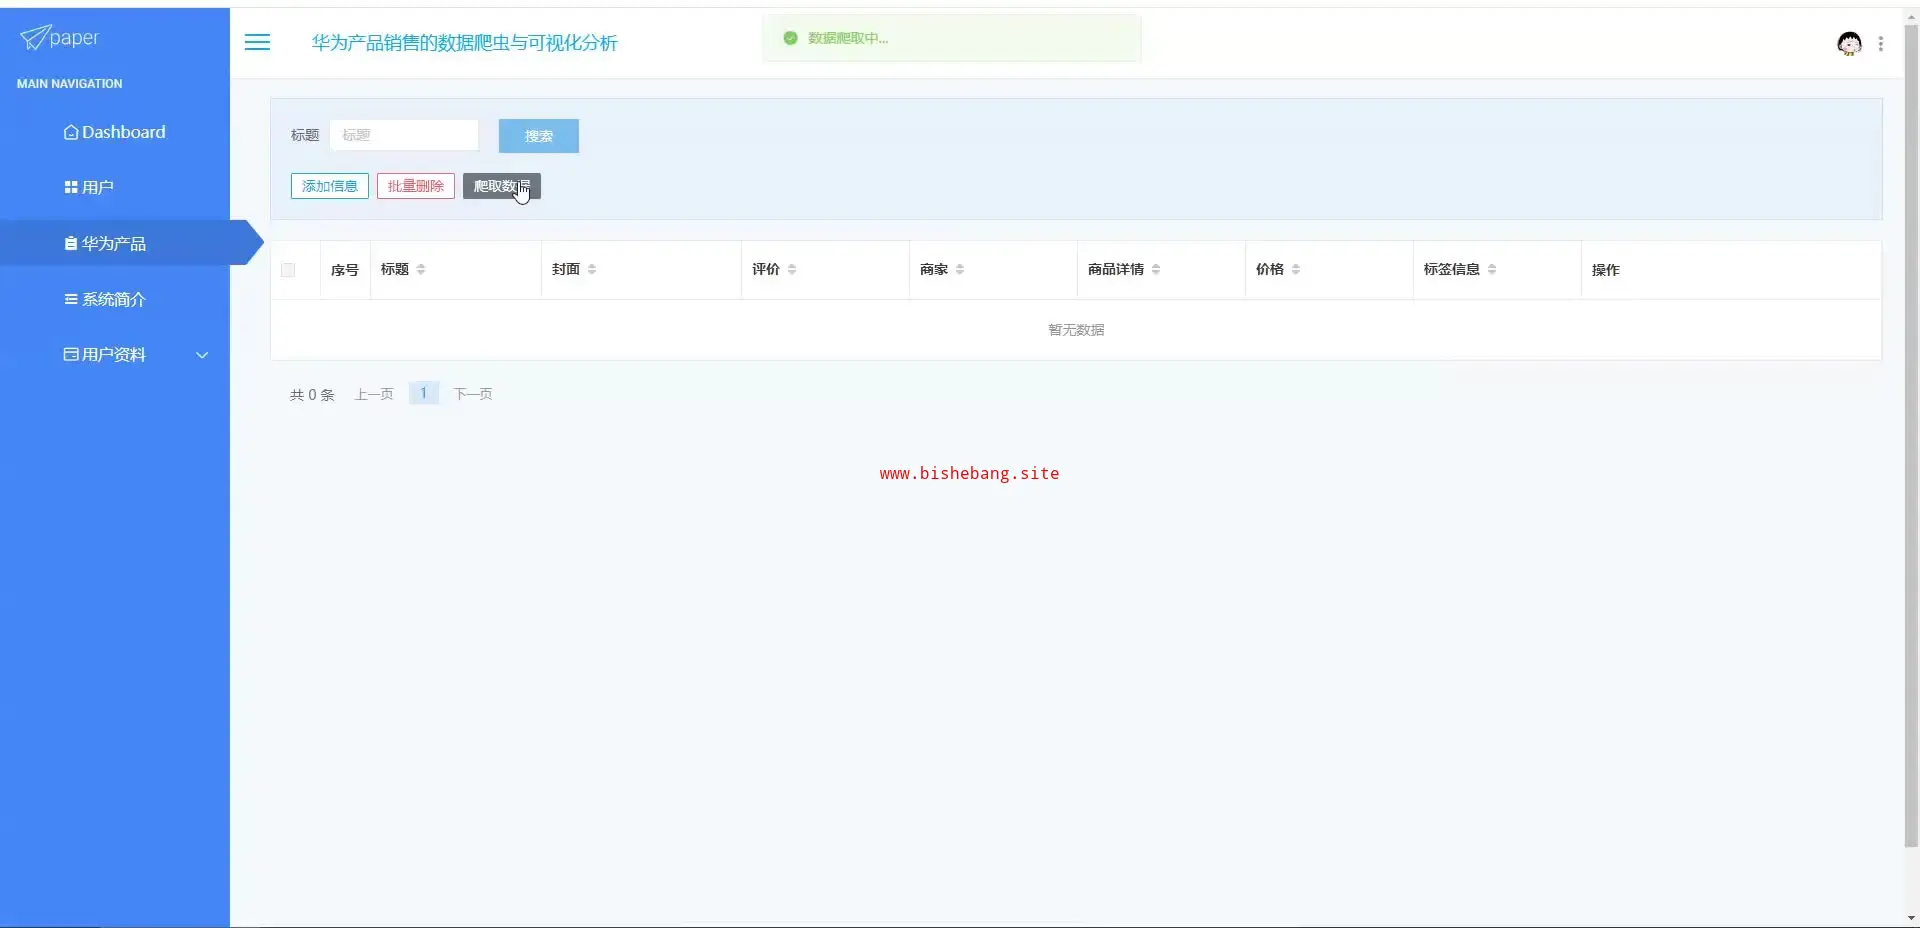Image resolution: width=1920 pixels, height=928 pixels.
Task: Click the 添加信息 button
Action: pos(330,186)
